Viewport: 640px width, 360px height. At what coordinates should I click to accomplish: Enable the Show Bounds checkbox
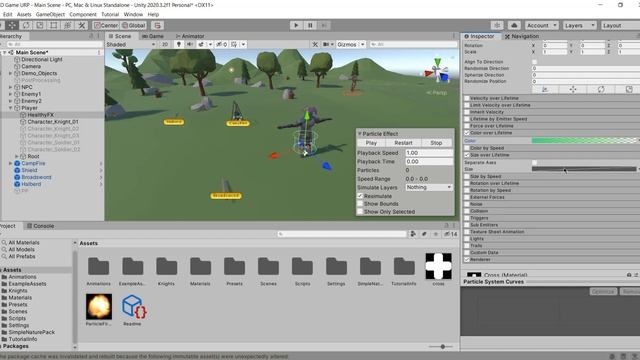(360, 204)
